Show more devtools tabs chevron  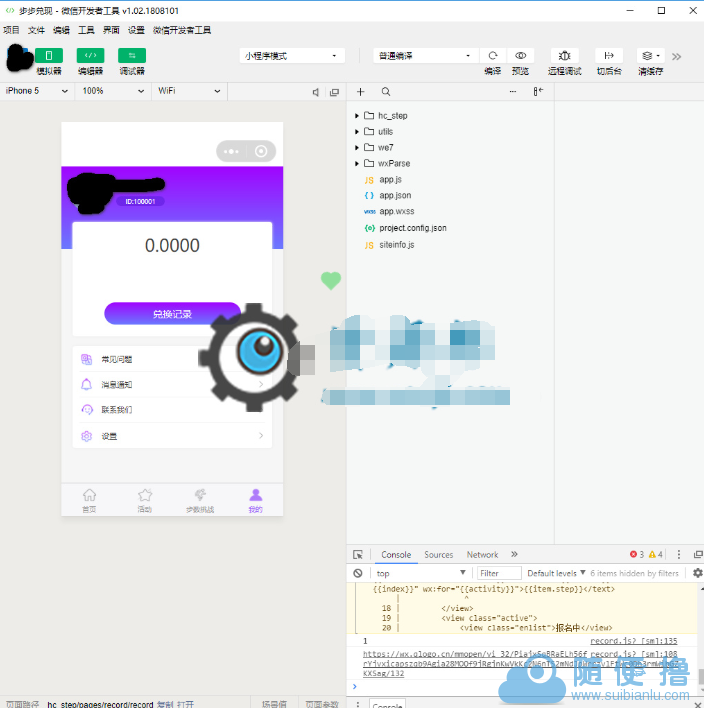(x=514, y=554)
